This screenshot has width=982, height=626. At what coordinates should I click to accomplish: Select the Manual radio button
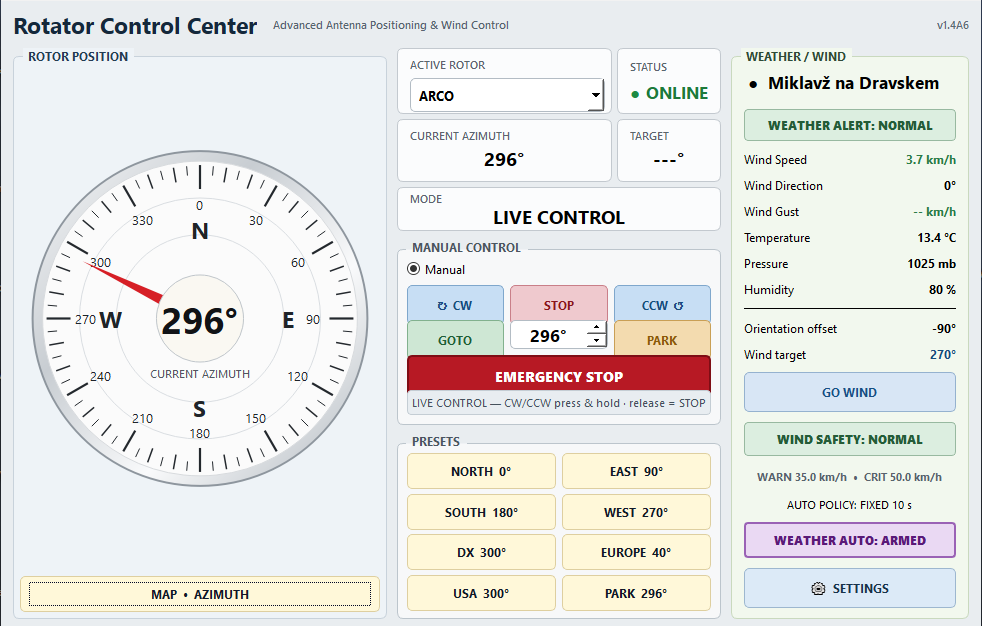pos(414,269)
